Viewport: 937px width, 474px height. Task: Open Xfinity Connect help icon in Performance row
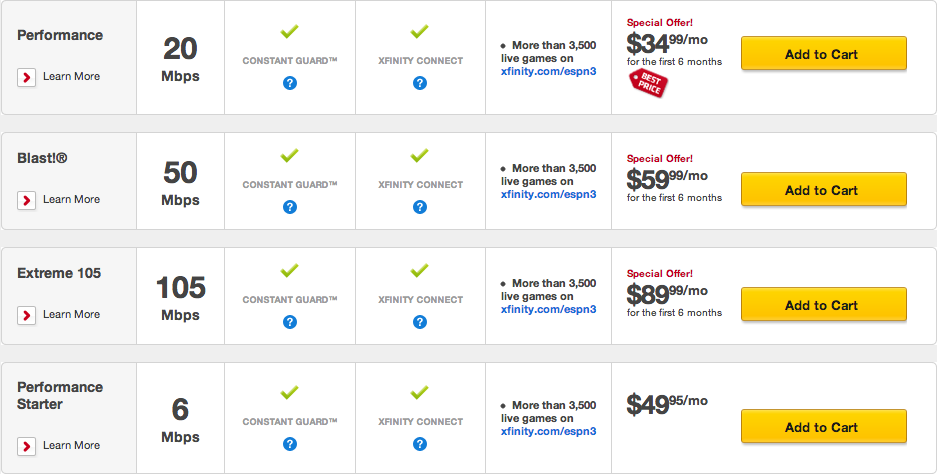[x=420, y=83]
